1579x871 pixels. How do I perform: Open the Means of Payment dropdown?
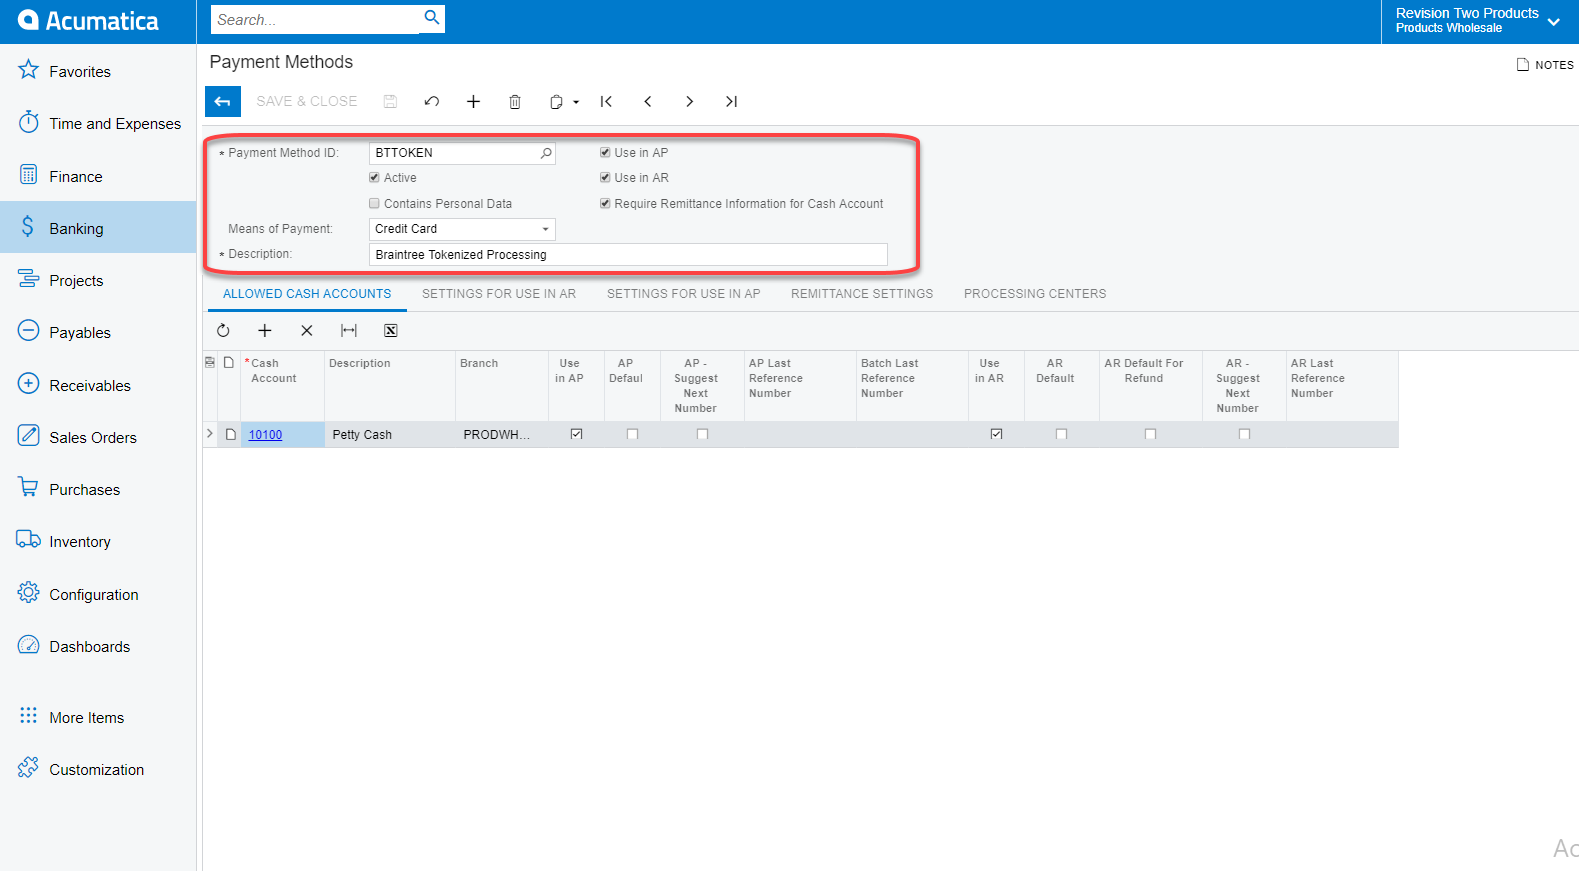click(545, 229)
